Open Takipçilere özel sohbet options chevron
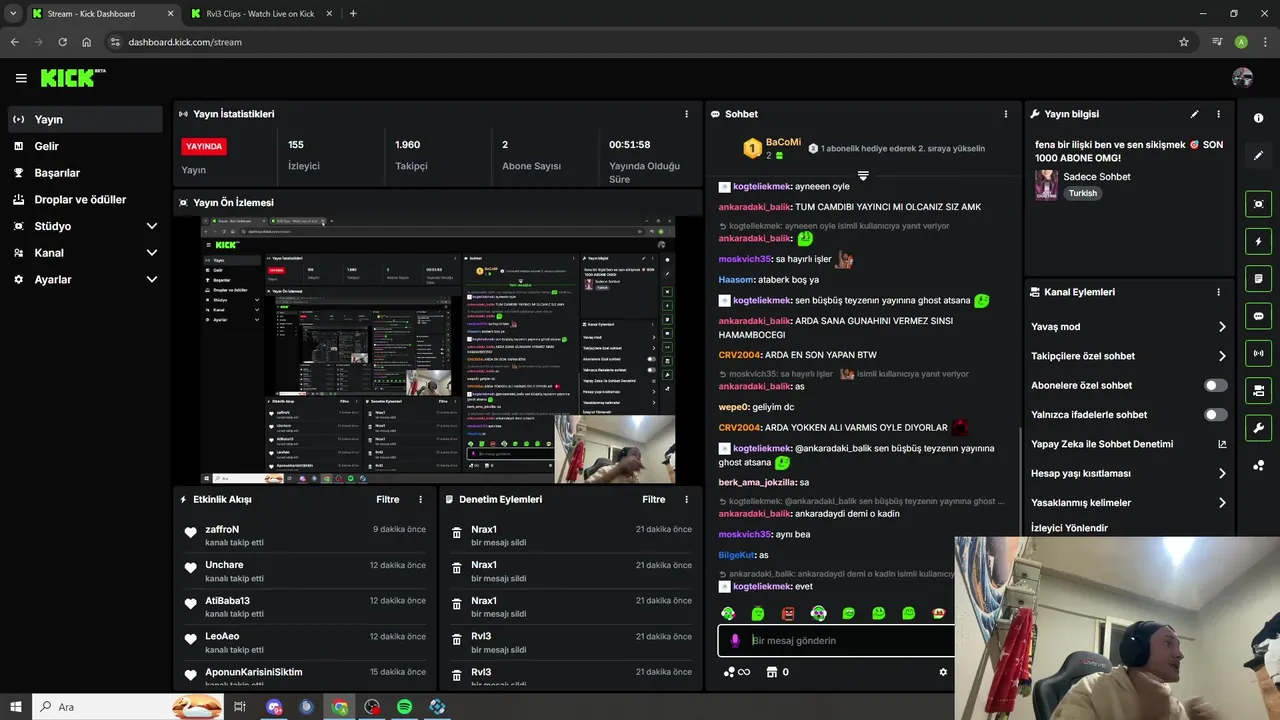Viewport: 1280px width, 720px height. [x=1221, y=356]
